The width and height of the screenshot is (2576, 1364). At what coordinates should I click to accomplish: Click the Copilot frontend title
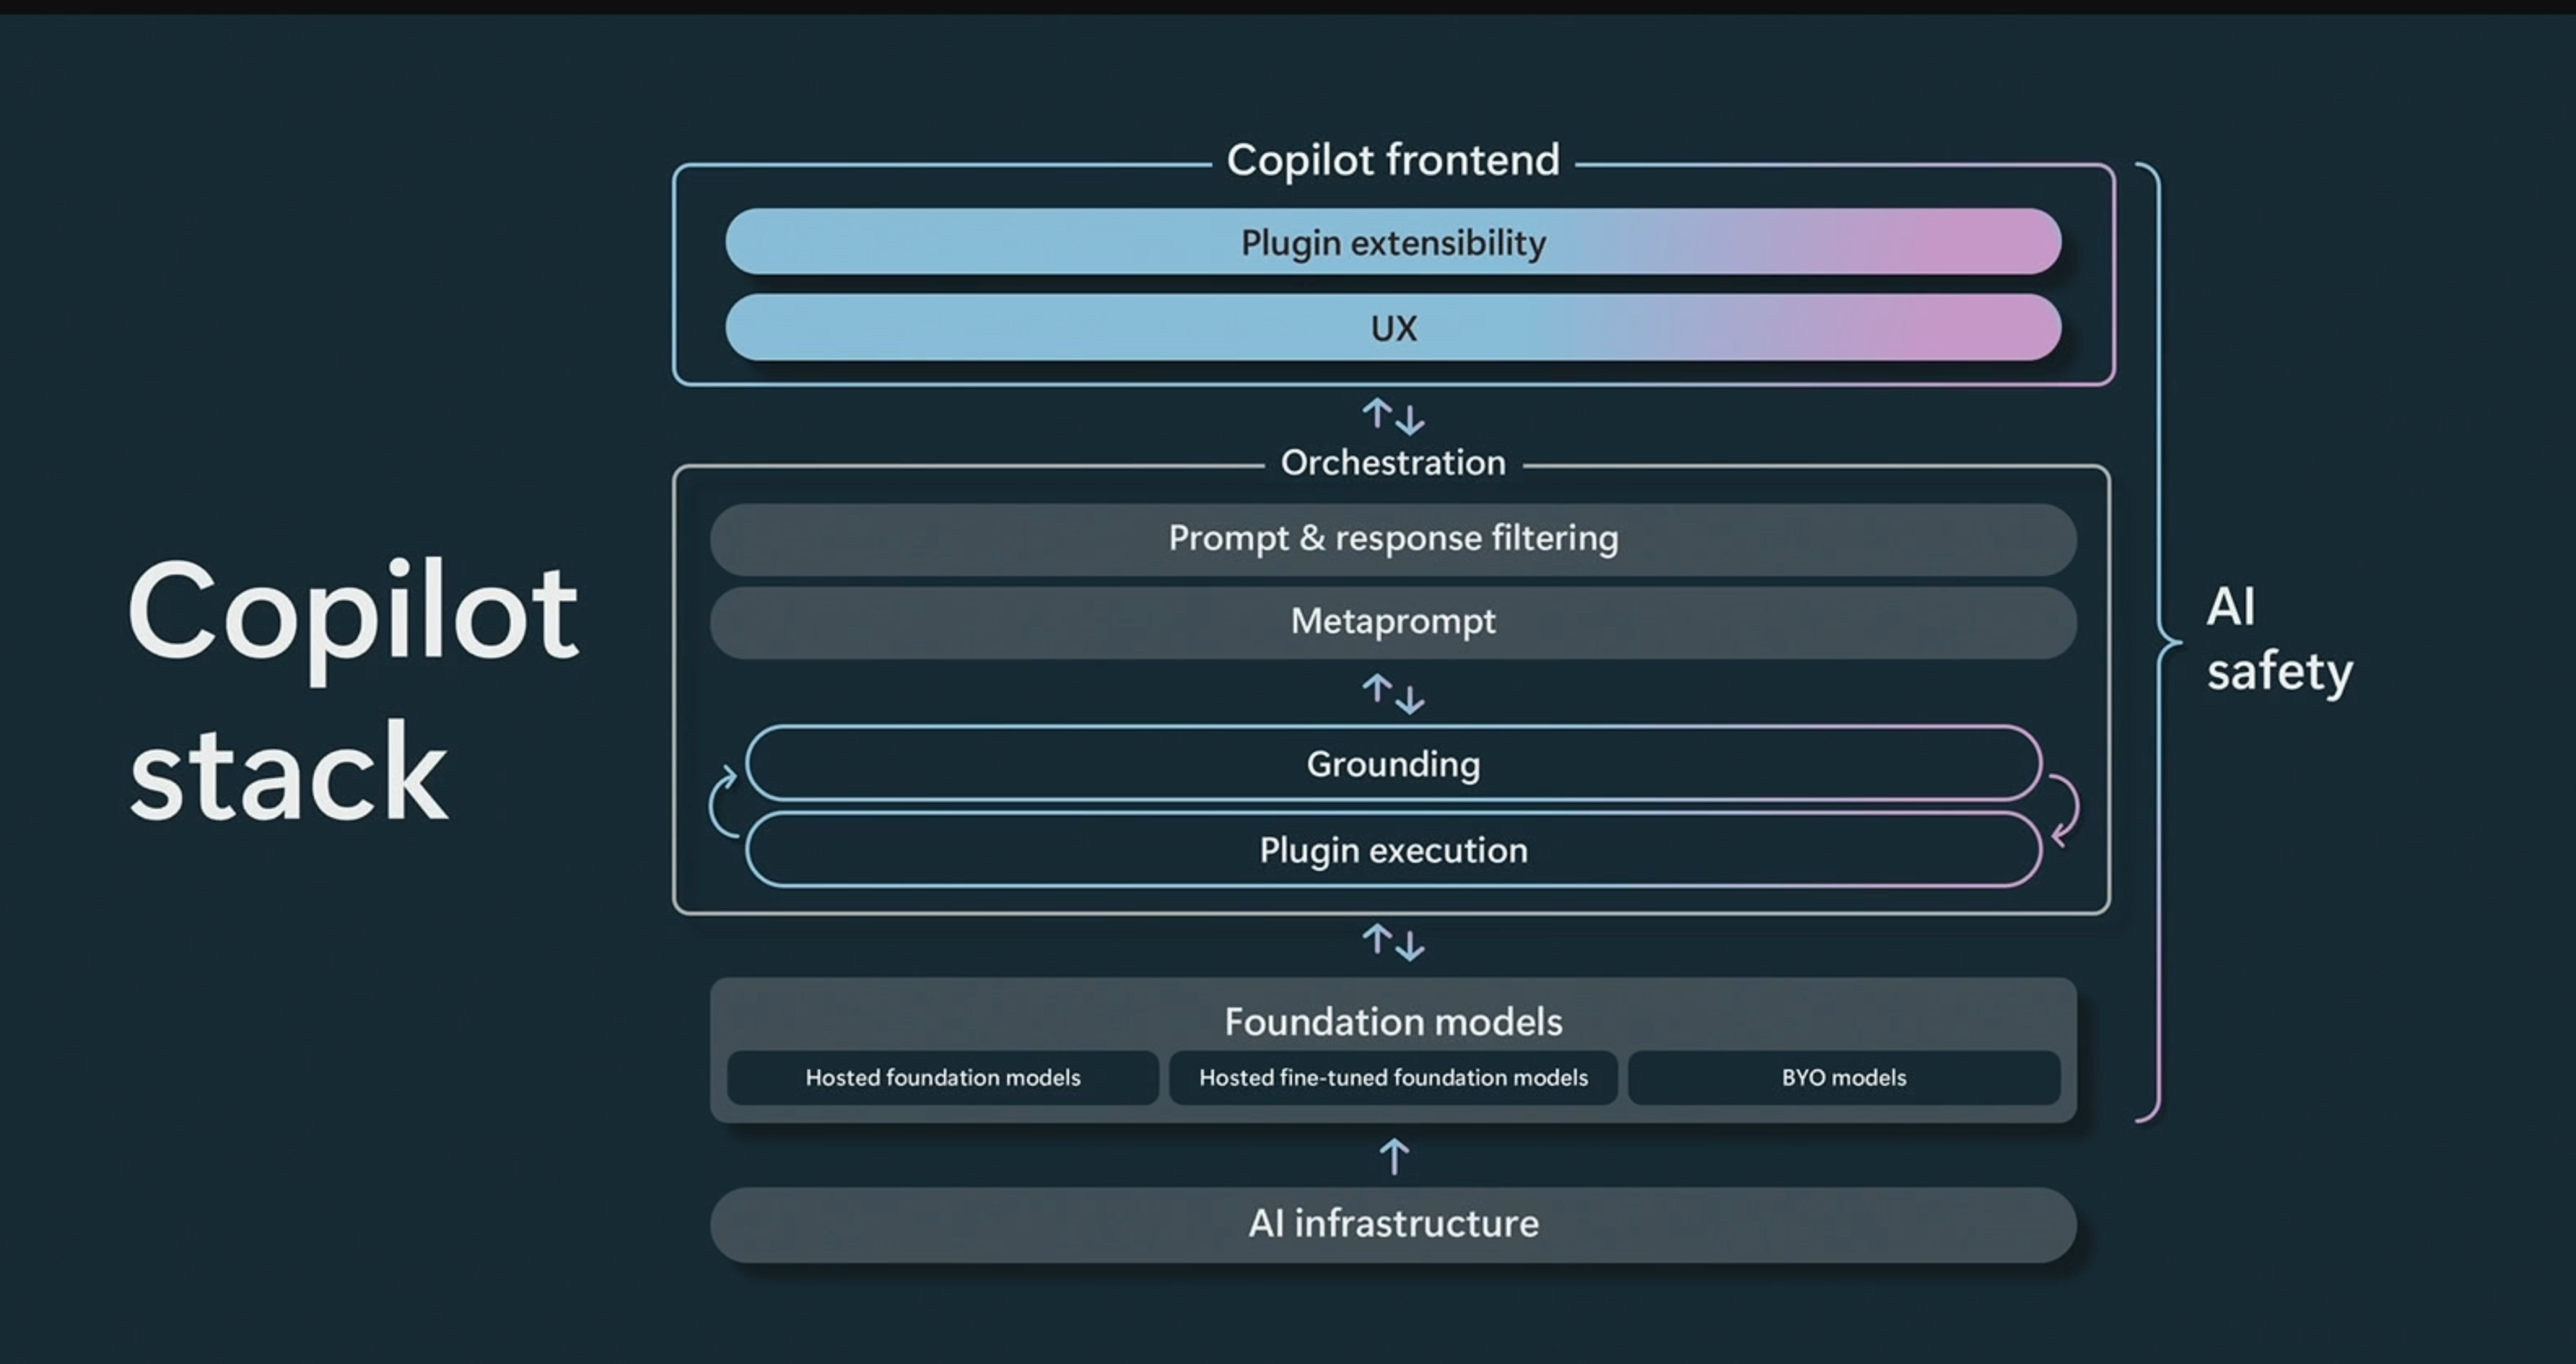(1393, 160)
